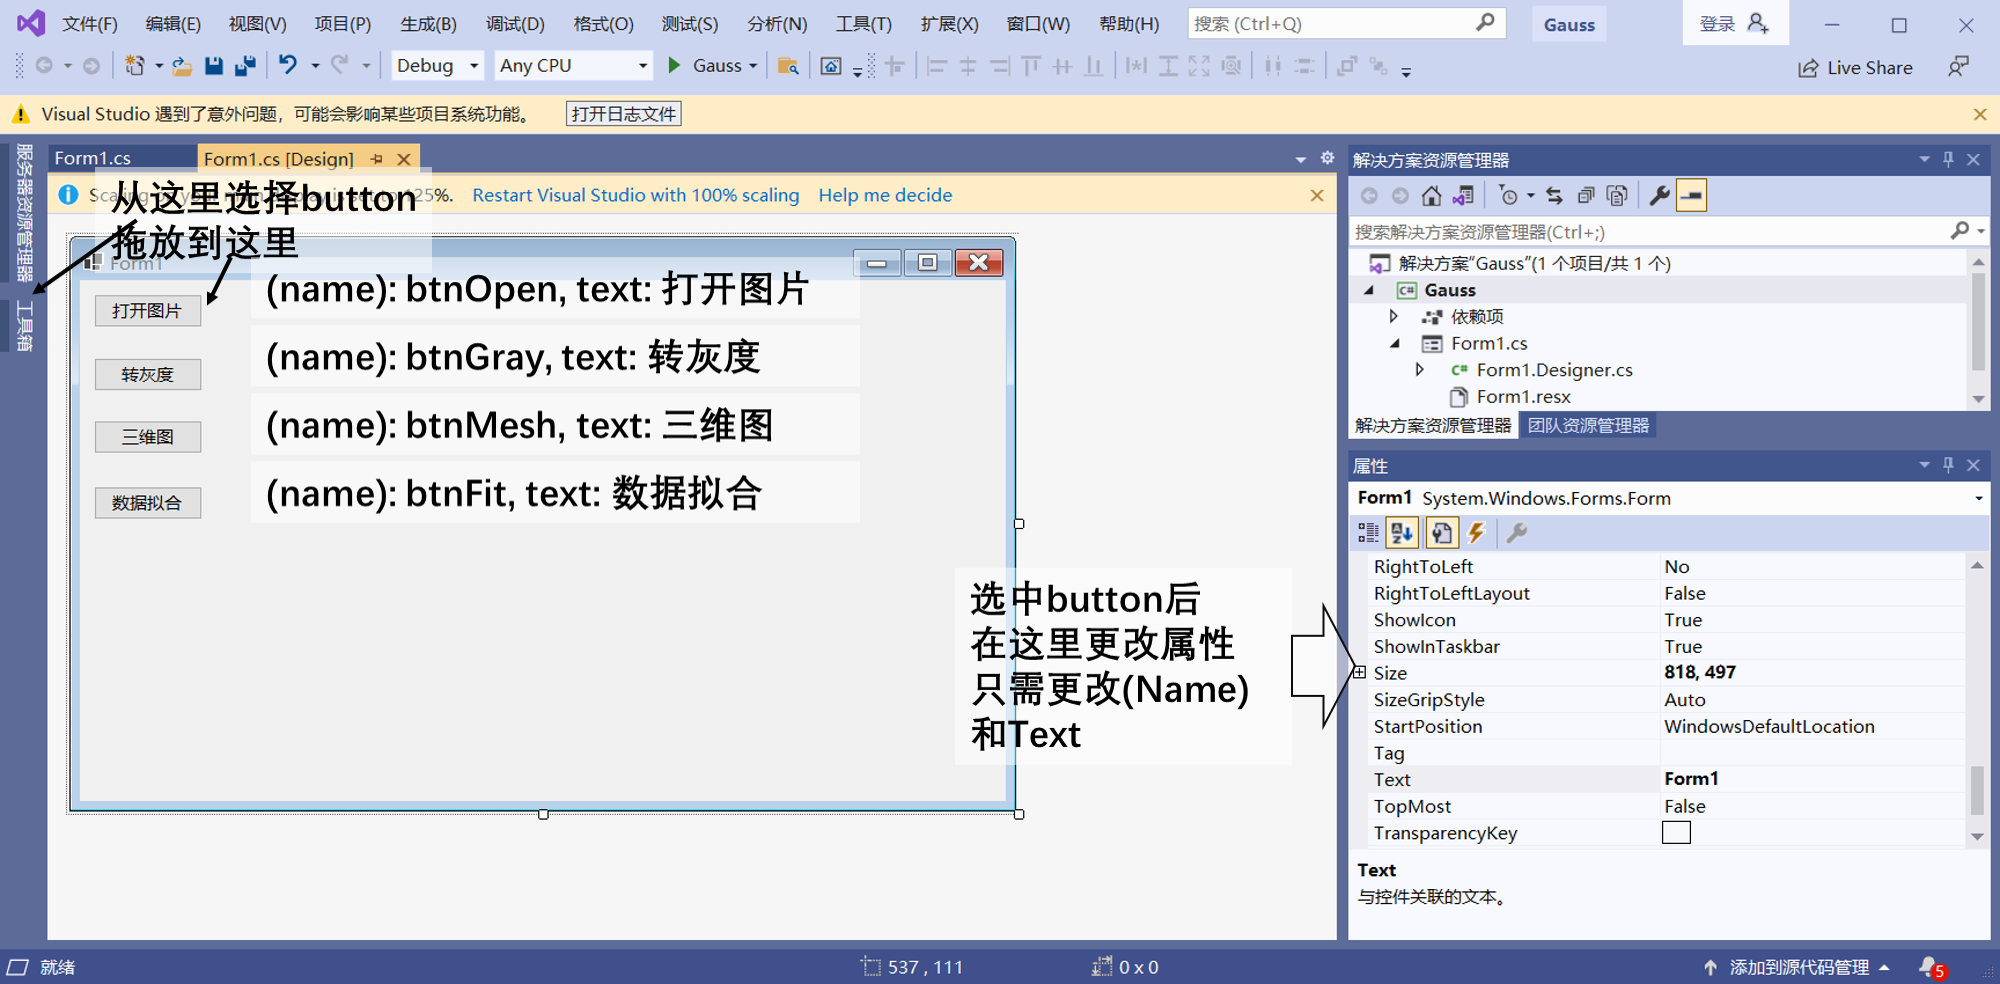
Task: Click the Open File folder icon
Action: [x=182, y=66]
